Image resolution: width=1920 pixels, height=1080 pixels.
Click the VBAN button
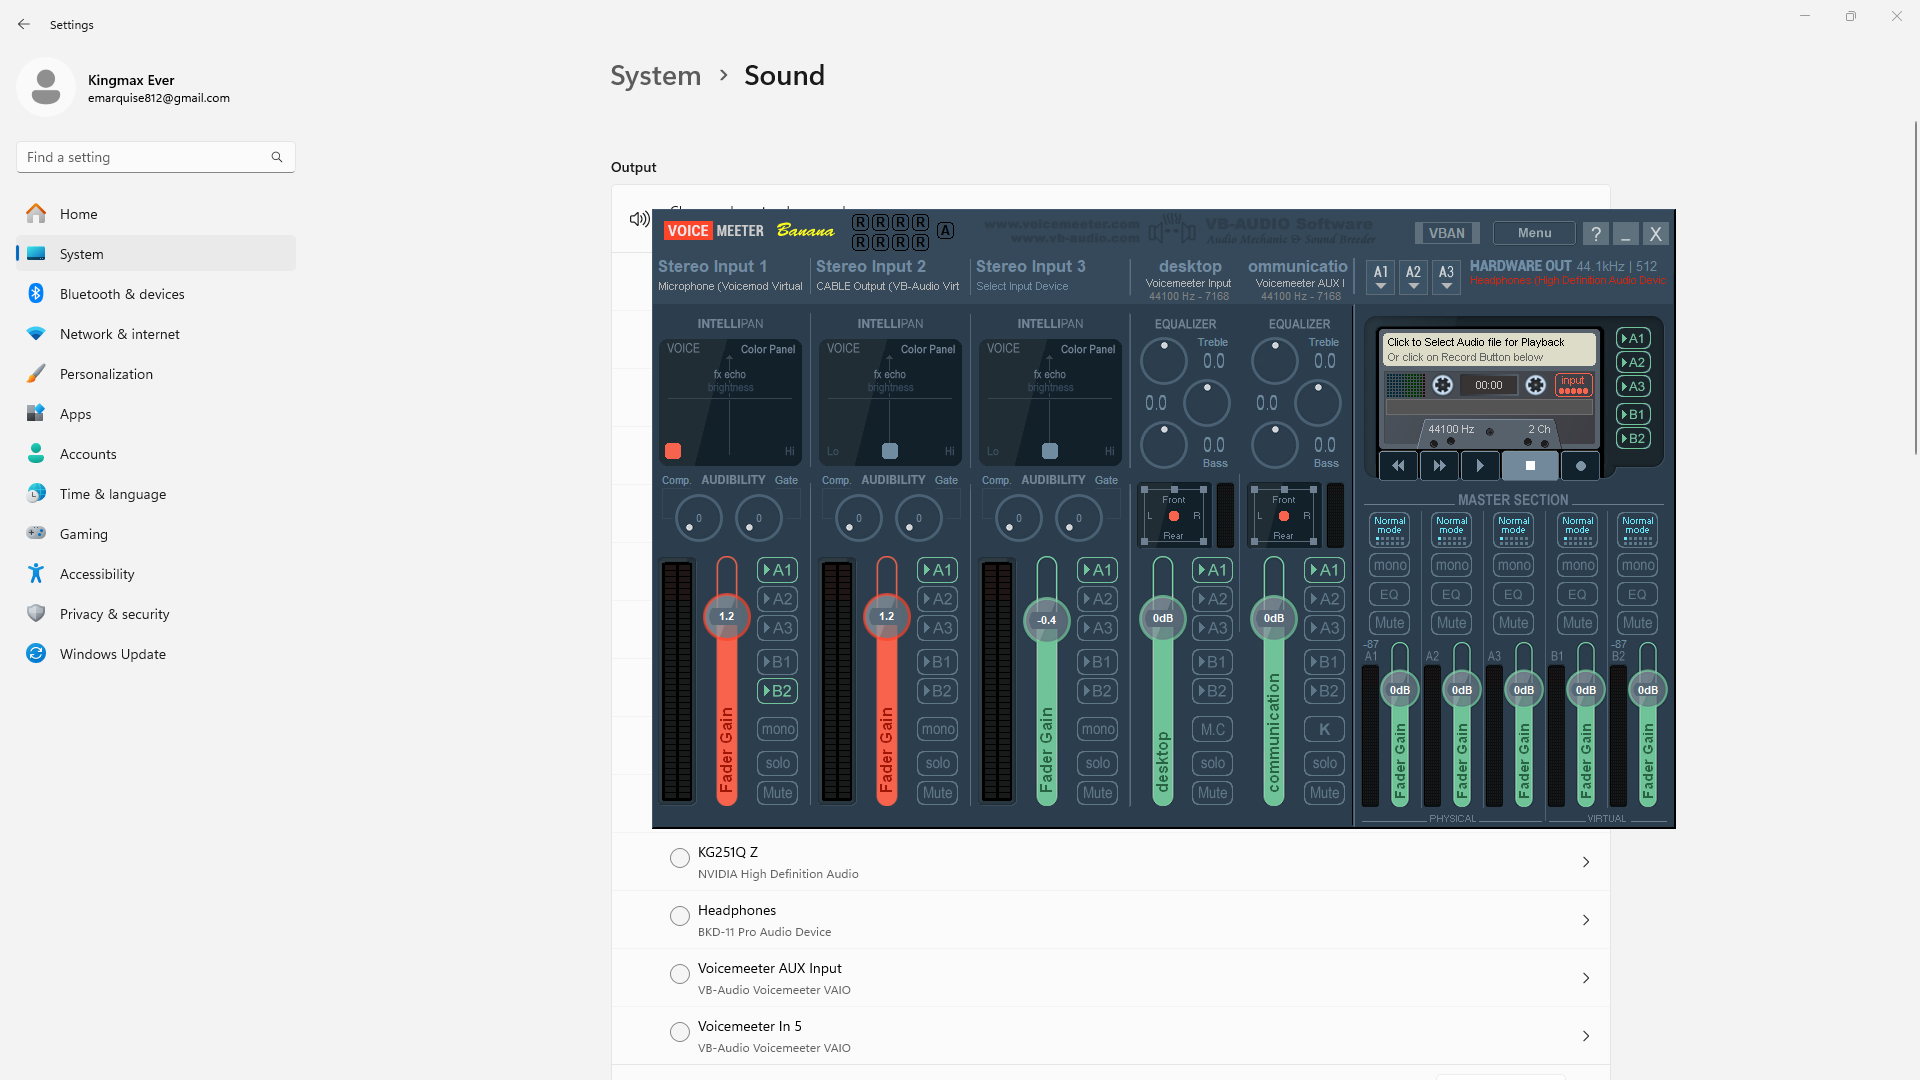[x=1446, y=233]
